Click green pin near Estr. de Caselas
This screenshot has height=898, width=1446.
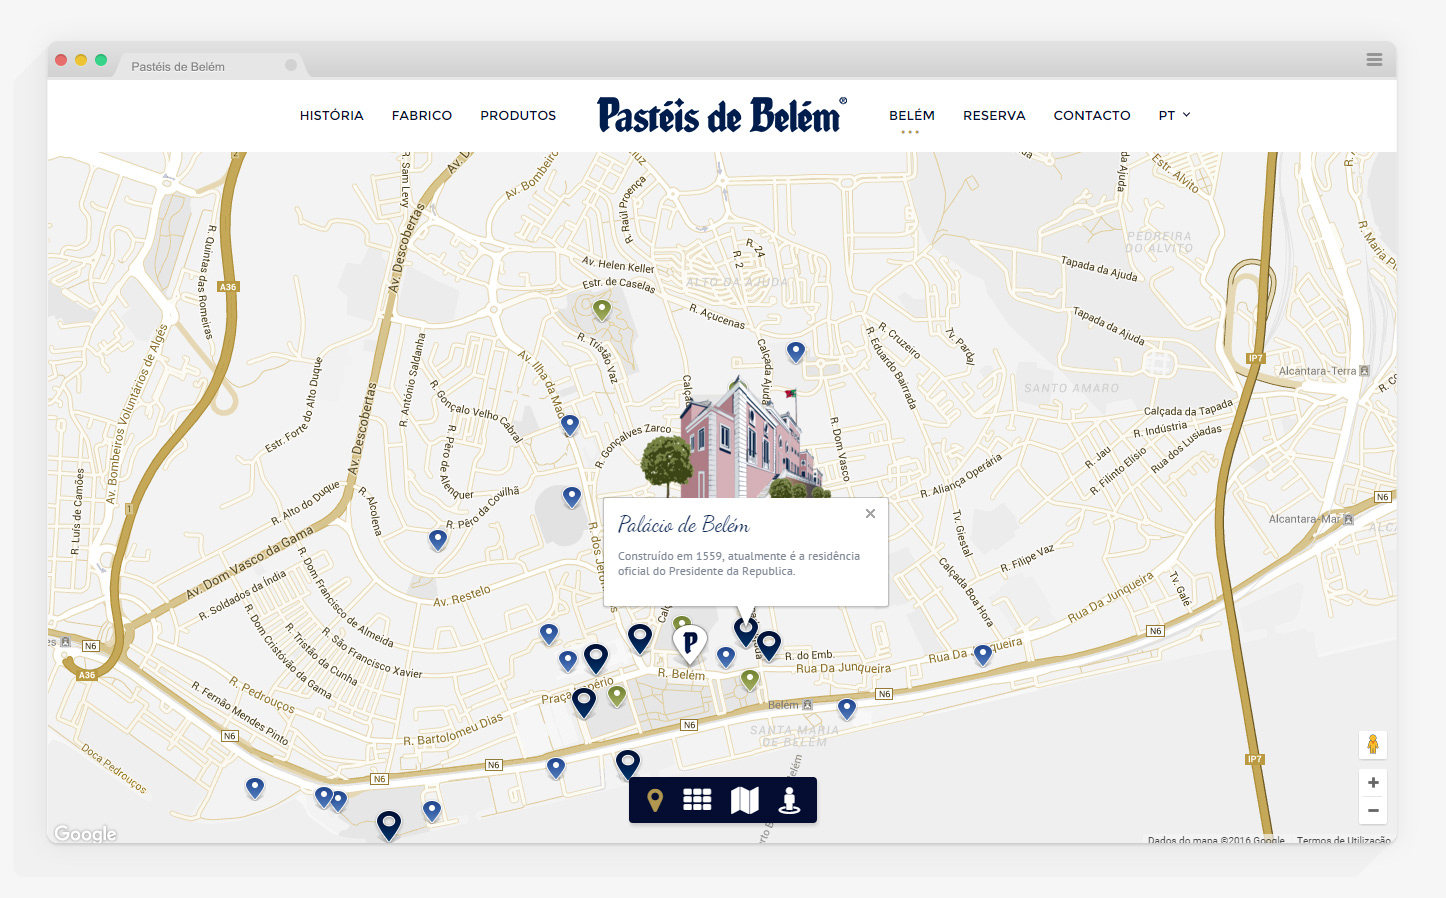pos(602,309)
